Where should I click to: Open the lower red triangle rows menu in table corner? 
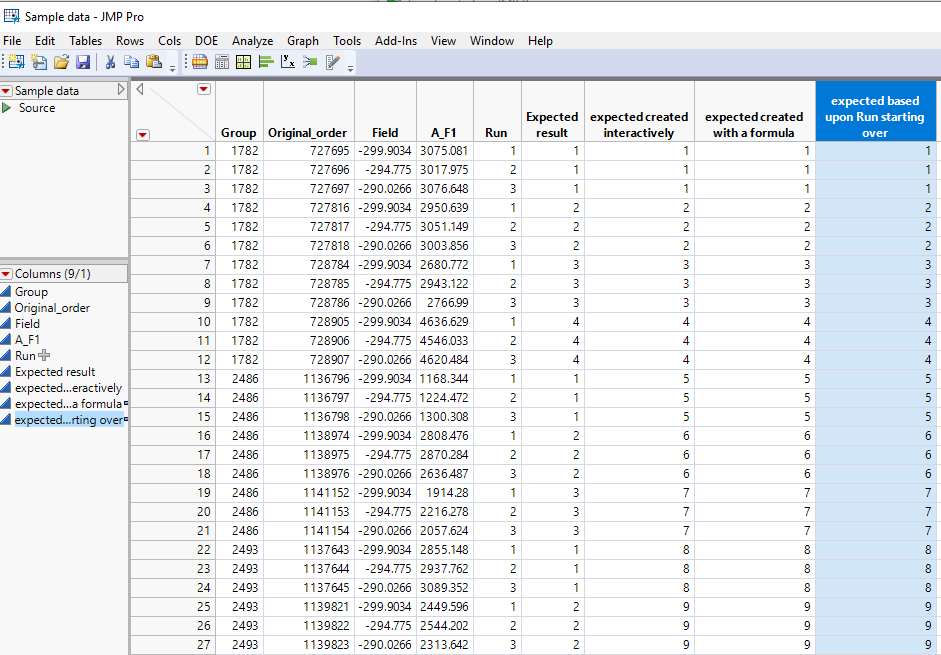[143, 134]
